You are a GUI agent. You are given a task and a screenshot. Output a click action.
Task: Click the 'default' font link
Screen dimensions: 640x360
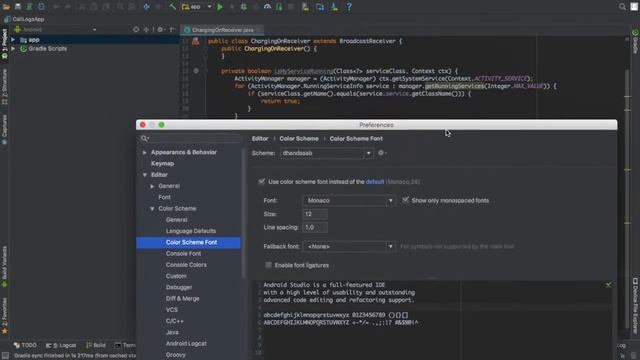[375, 182]
